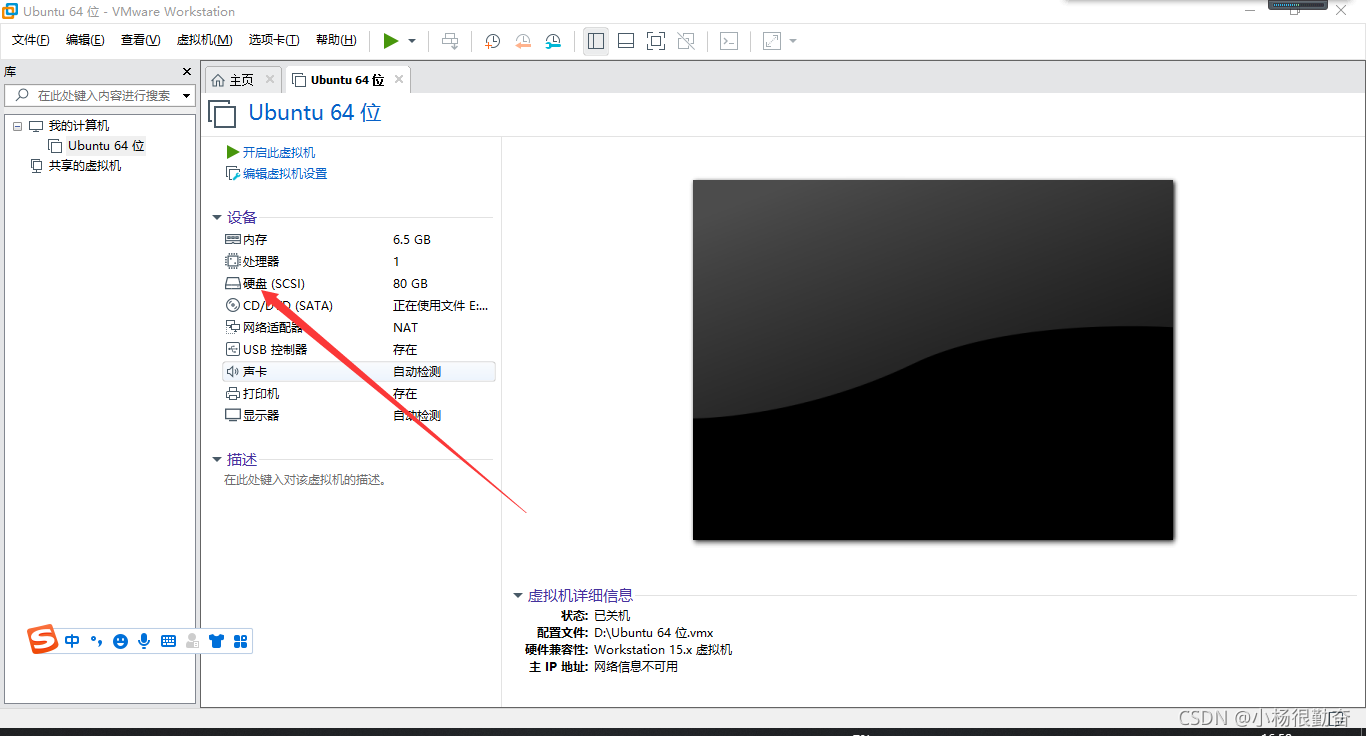The height and width of the screenshot is (736, 1366).
Task: Click the 处理器 processor device row
Action: click(359, 262)
